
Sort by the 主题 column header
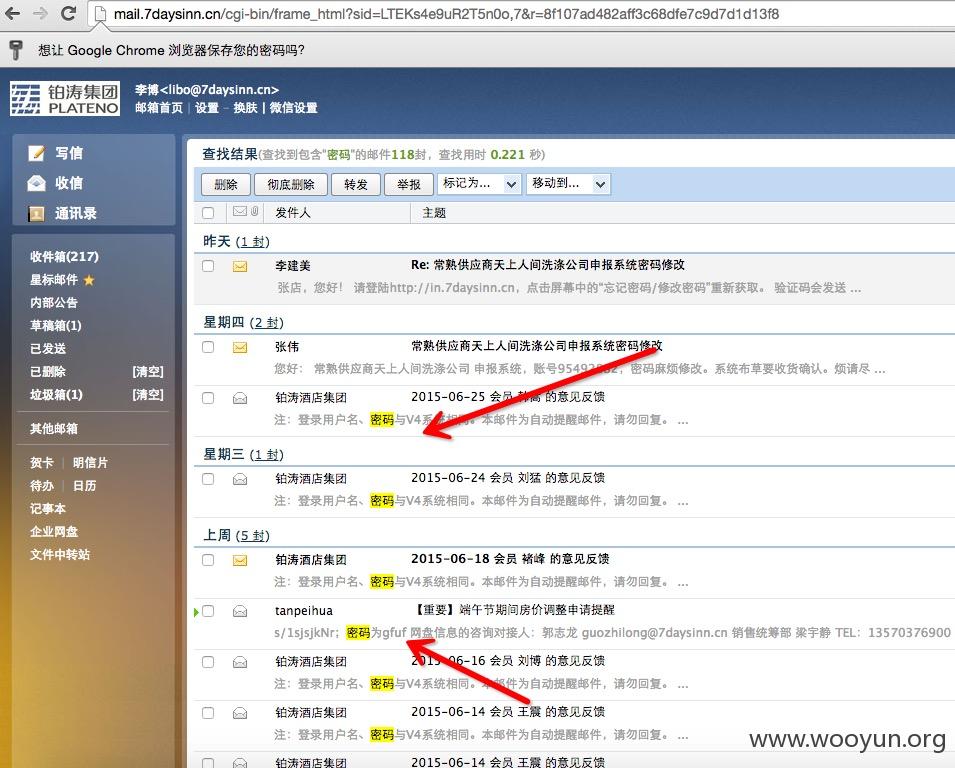(434, 213)
